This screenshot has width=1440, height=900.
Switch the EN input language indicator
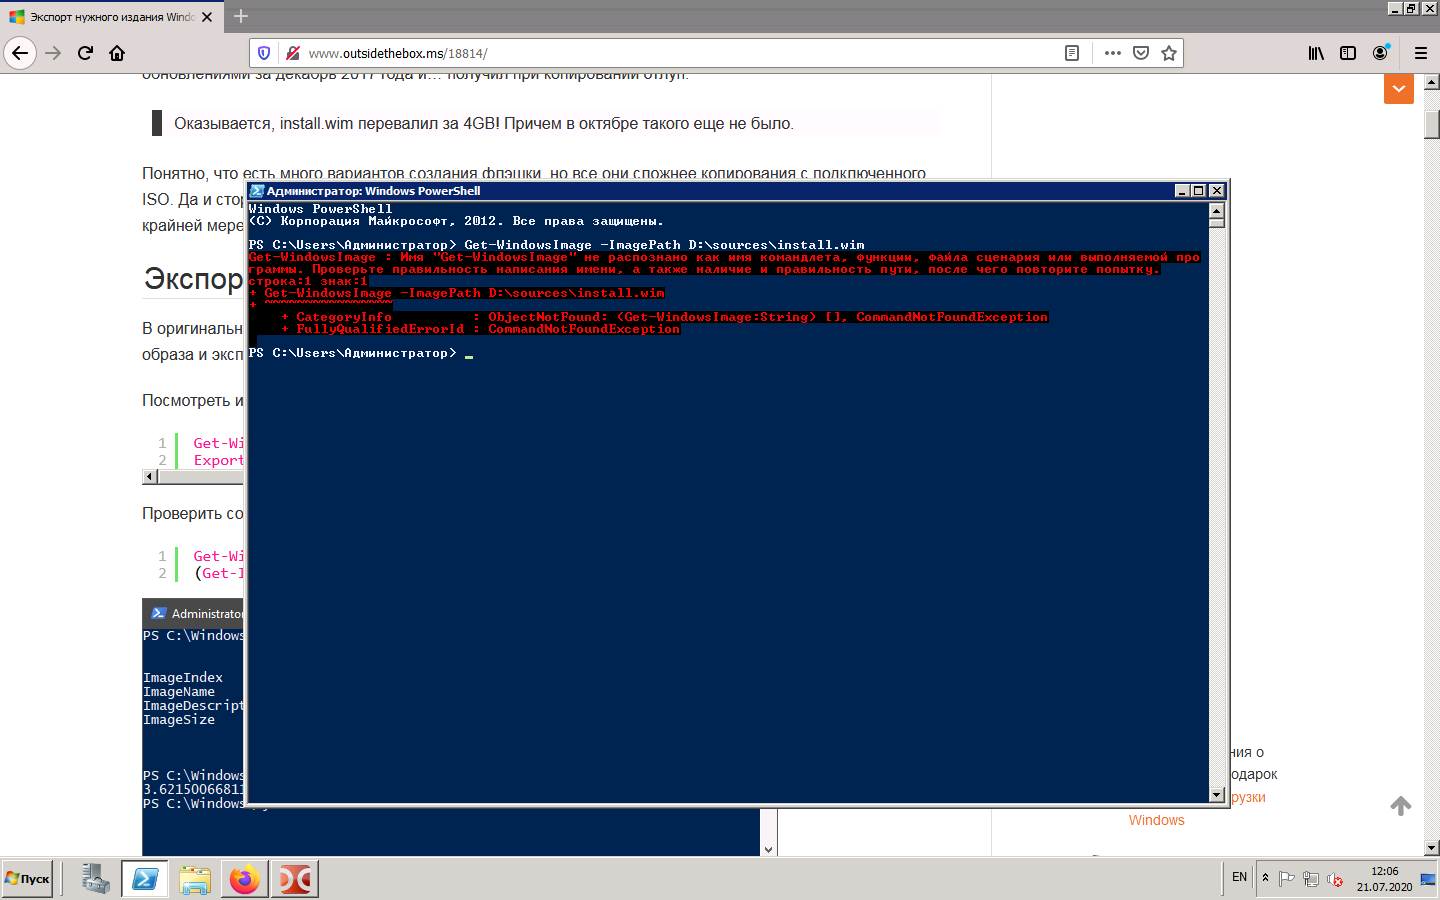[1240, 877]
